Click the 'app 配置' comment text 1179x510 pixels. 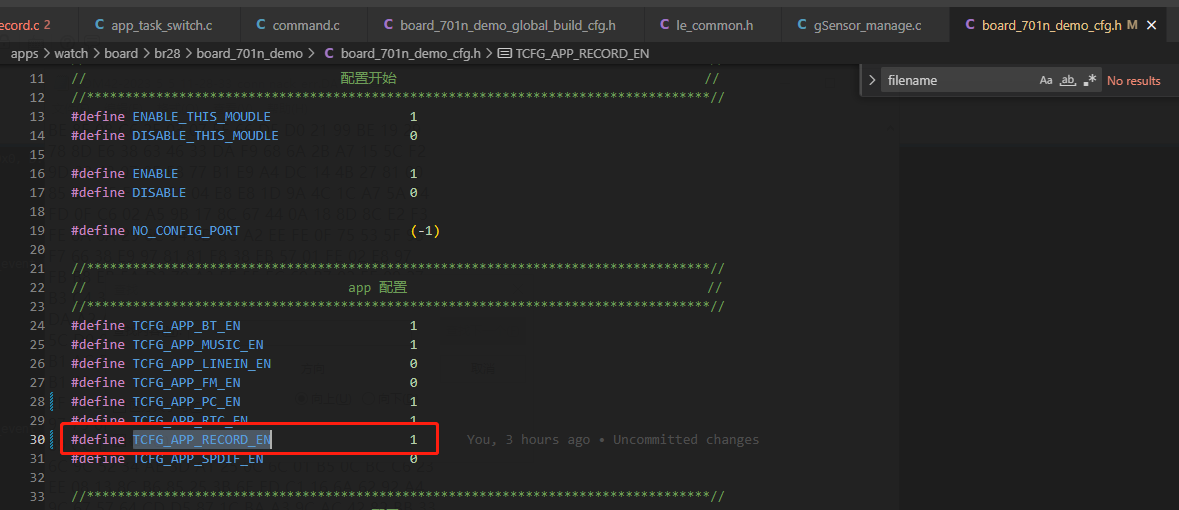coord(377,287)
